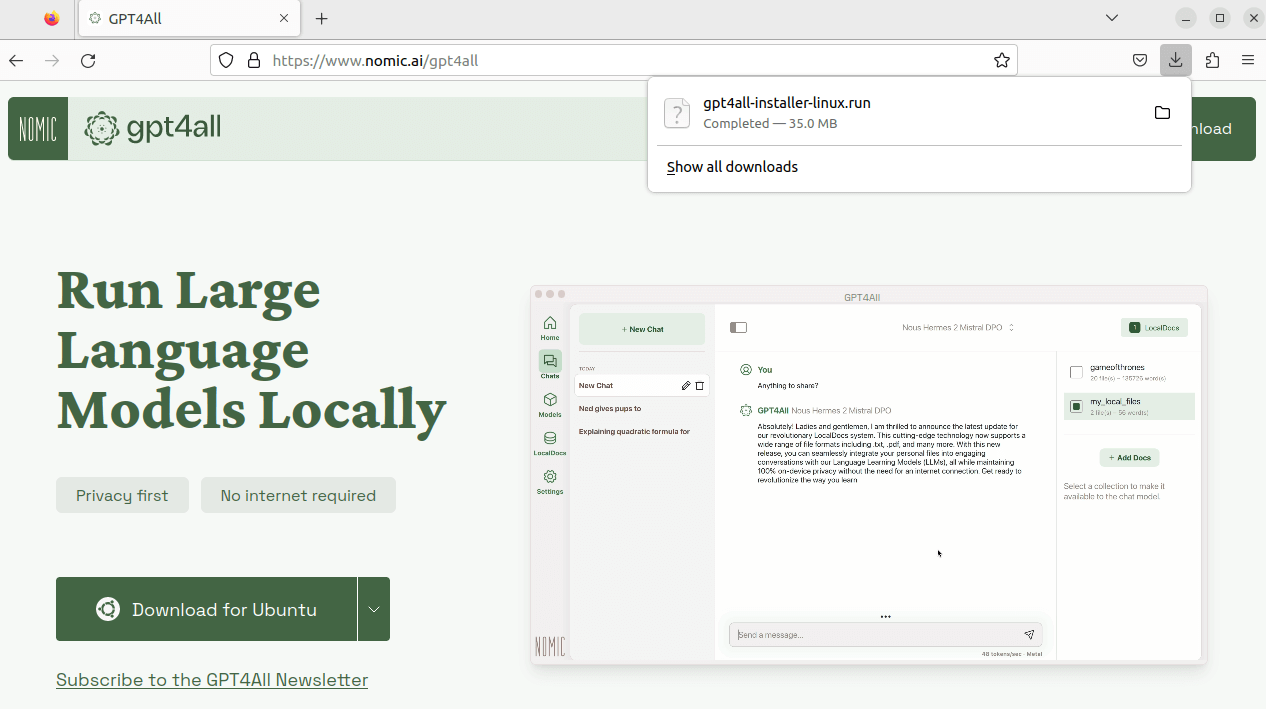Show downloaded file in folder
This screenshot has width=1266, height=709.
[x=1162, y=113]
